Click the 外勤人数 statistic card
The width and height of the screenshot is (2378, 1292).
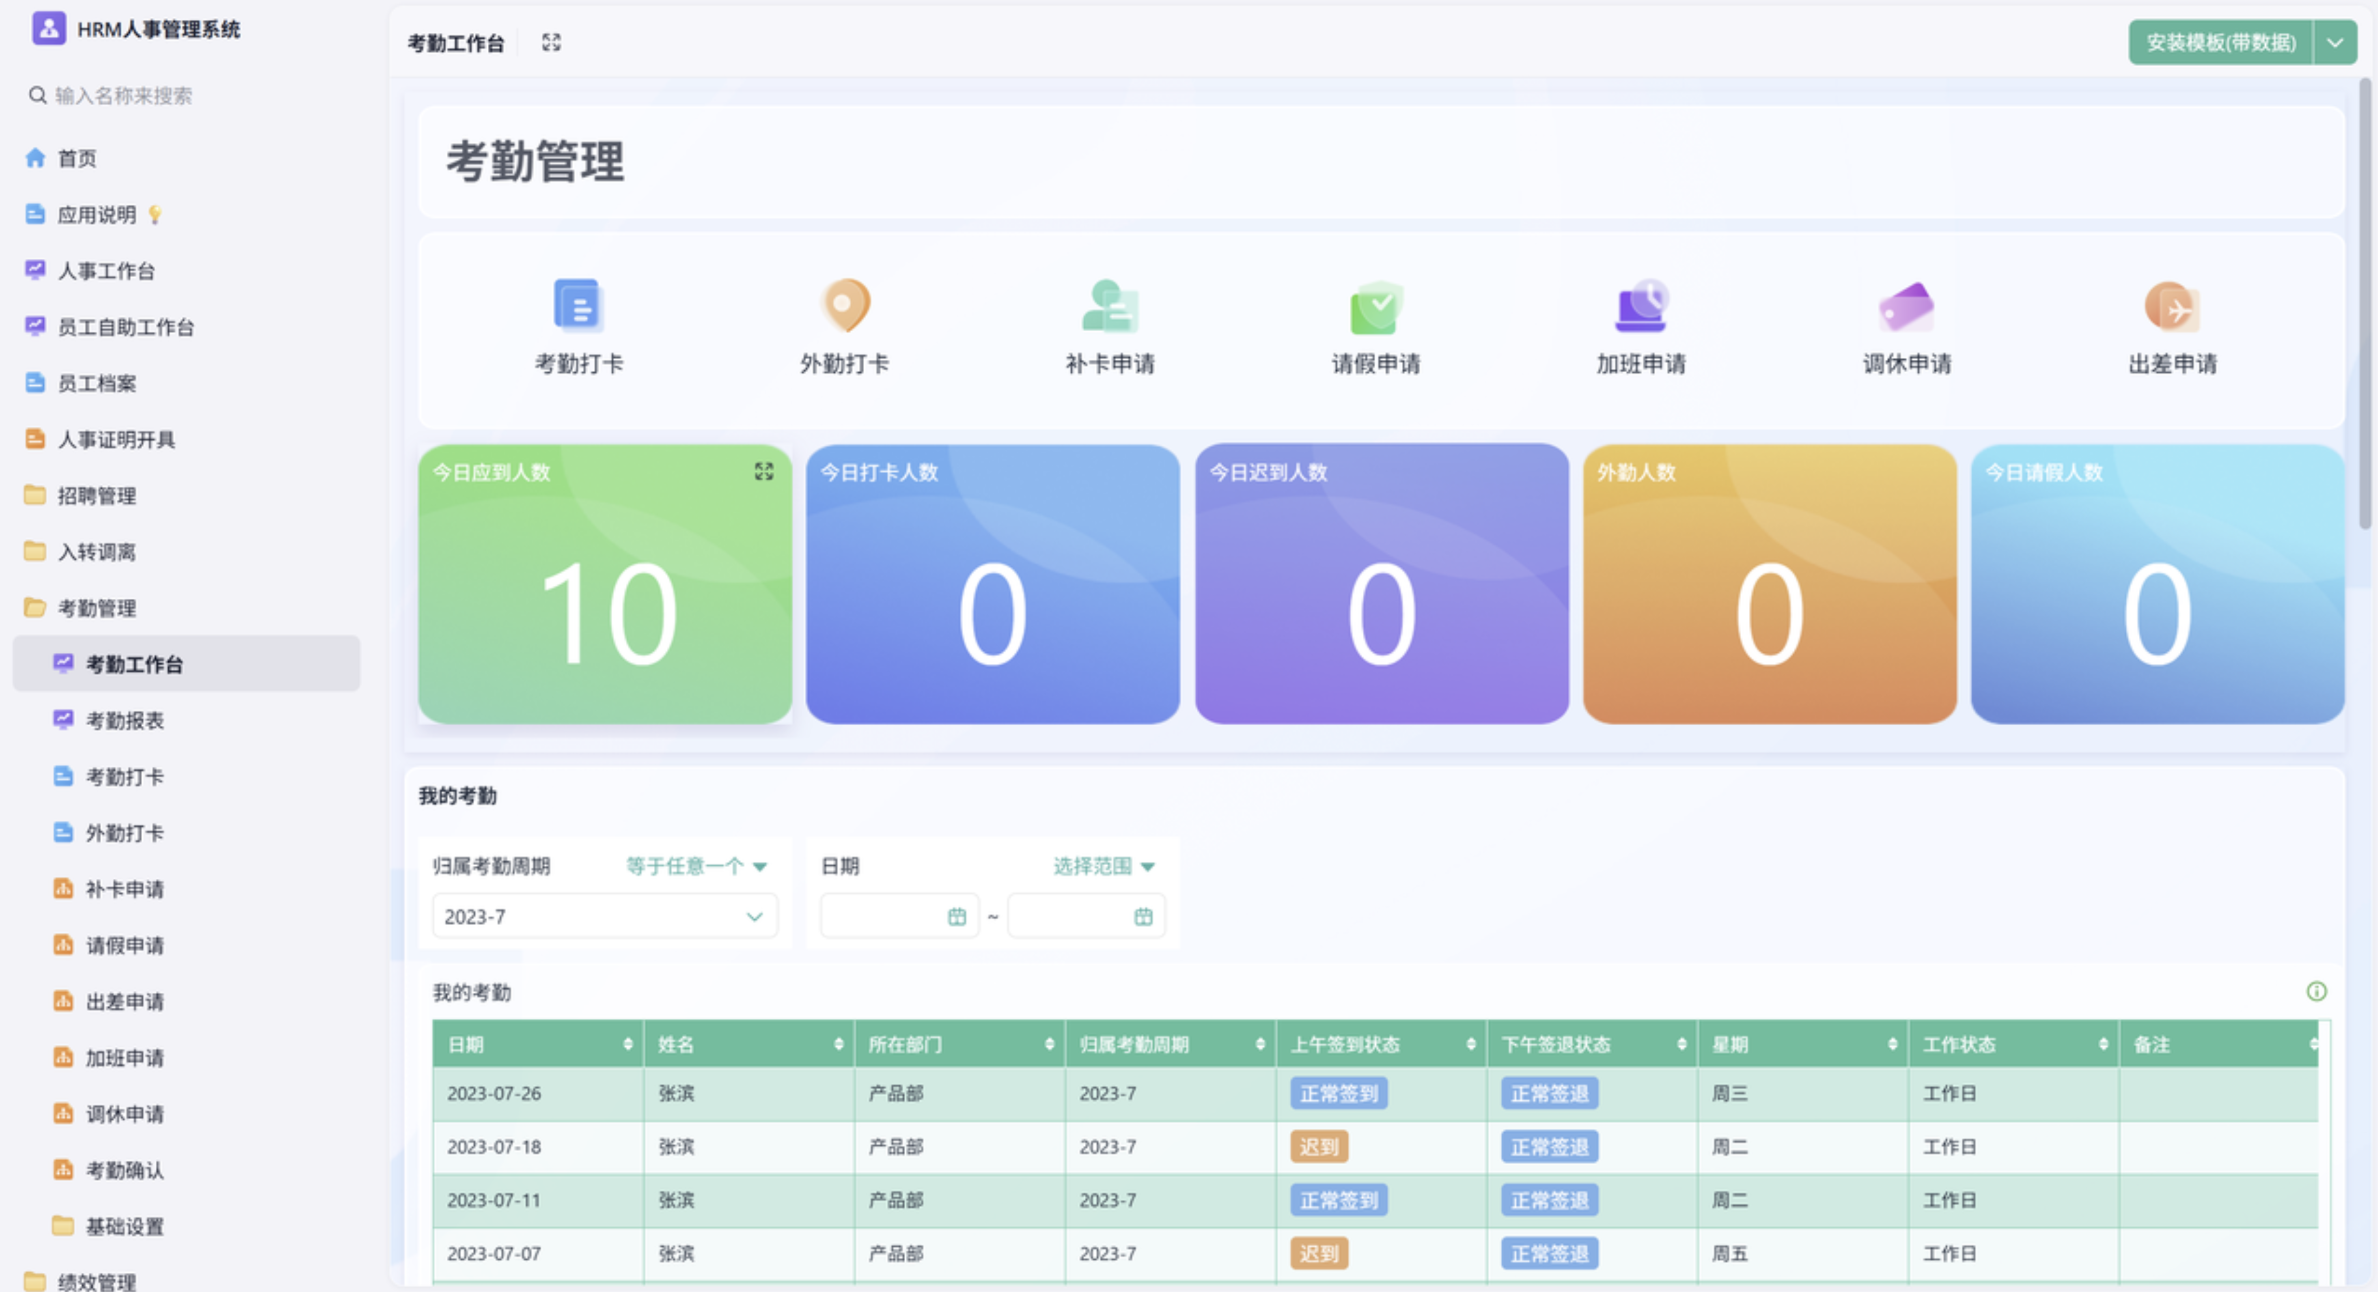point(1770,584)
